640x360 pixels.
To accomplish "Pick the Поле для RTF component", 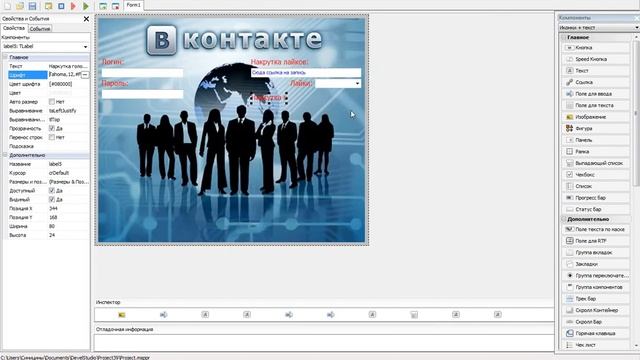I will coord(596,241).
